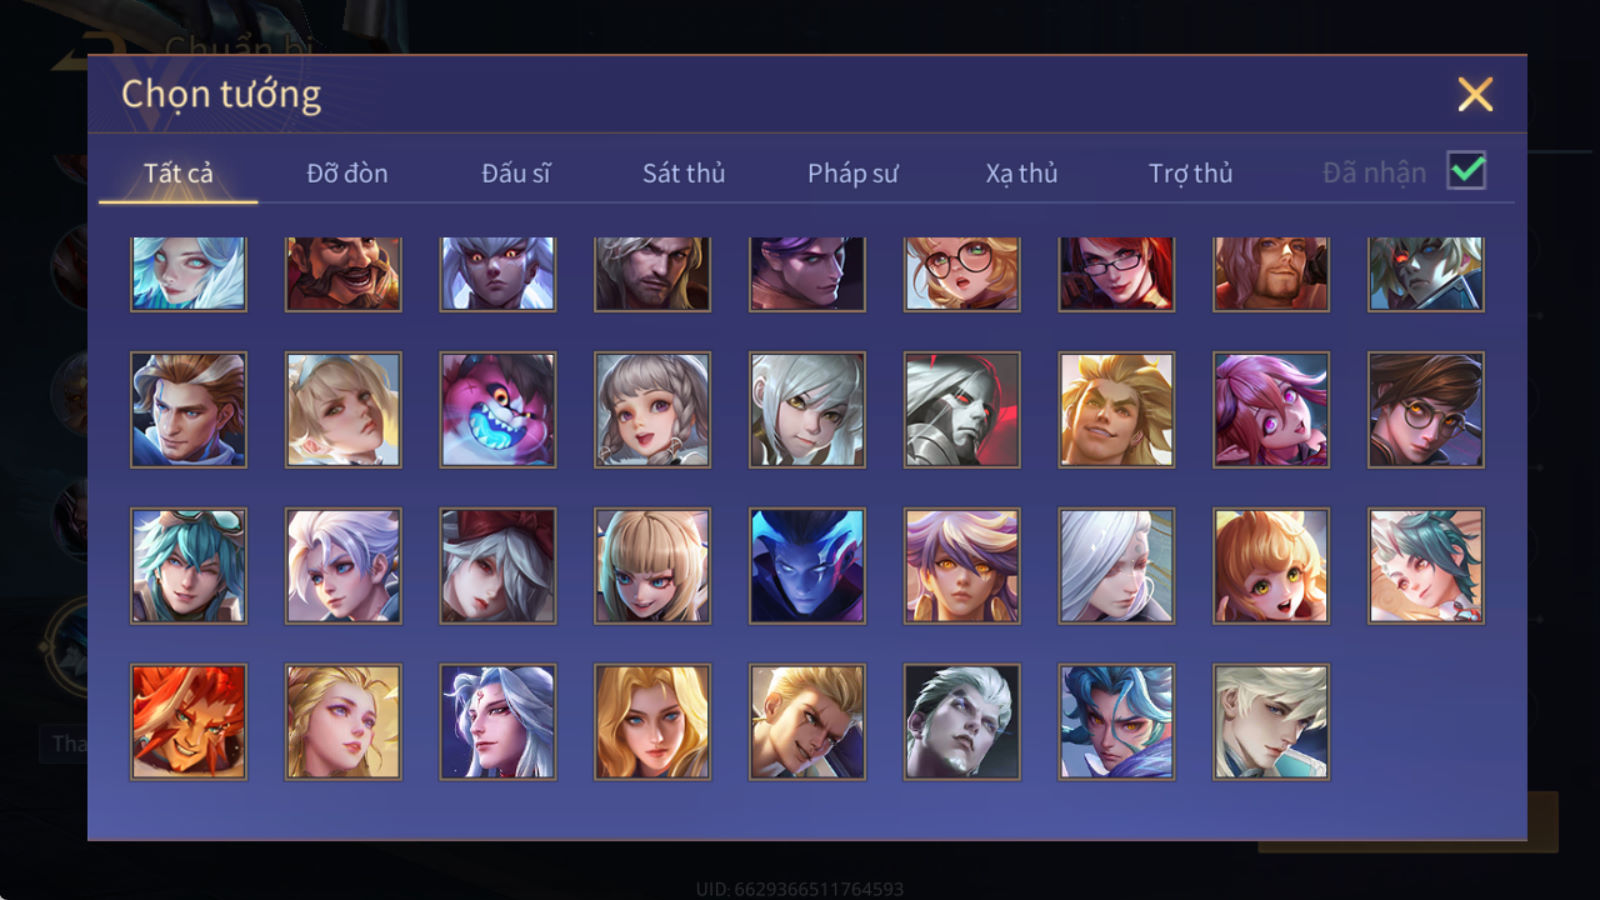The width and height of the screenshot is (1600, 900).
Task: Show the Pháp sư hero category
Action: 853,174
